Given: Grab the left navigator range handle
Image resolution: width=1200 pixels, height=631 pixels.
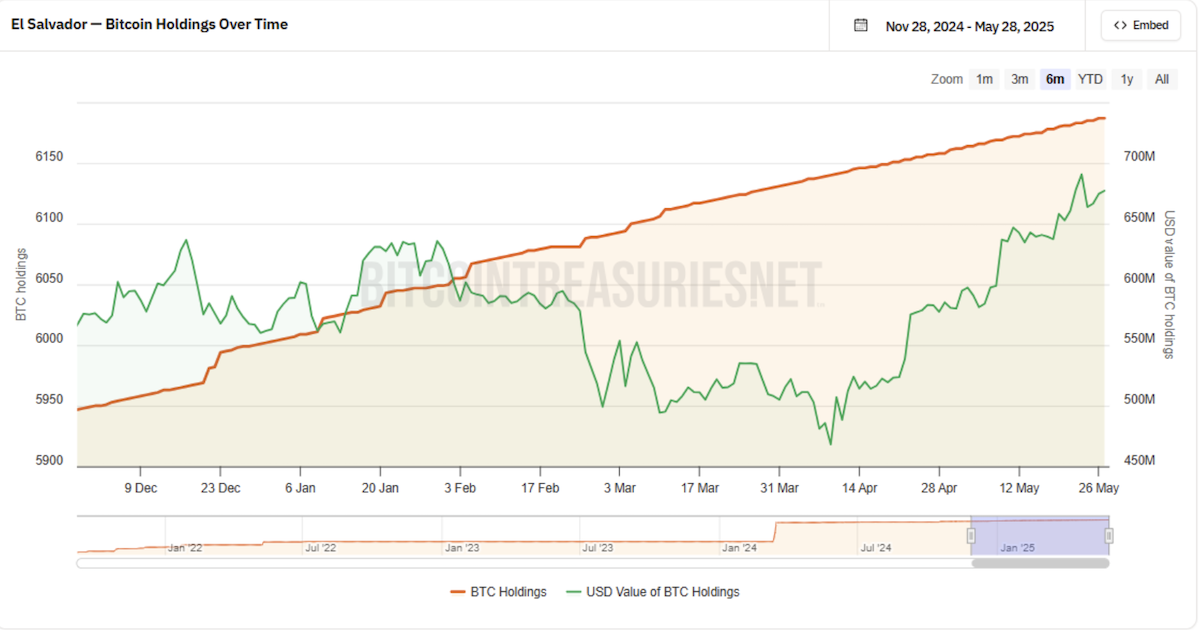Looking at the screenshot, I should coord(971,537).
